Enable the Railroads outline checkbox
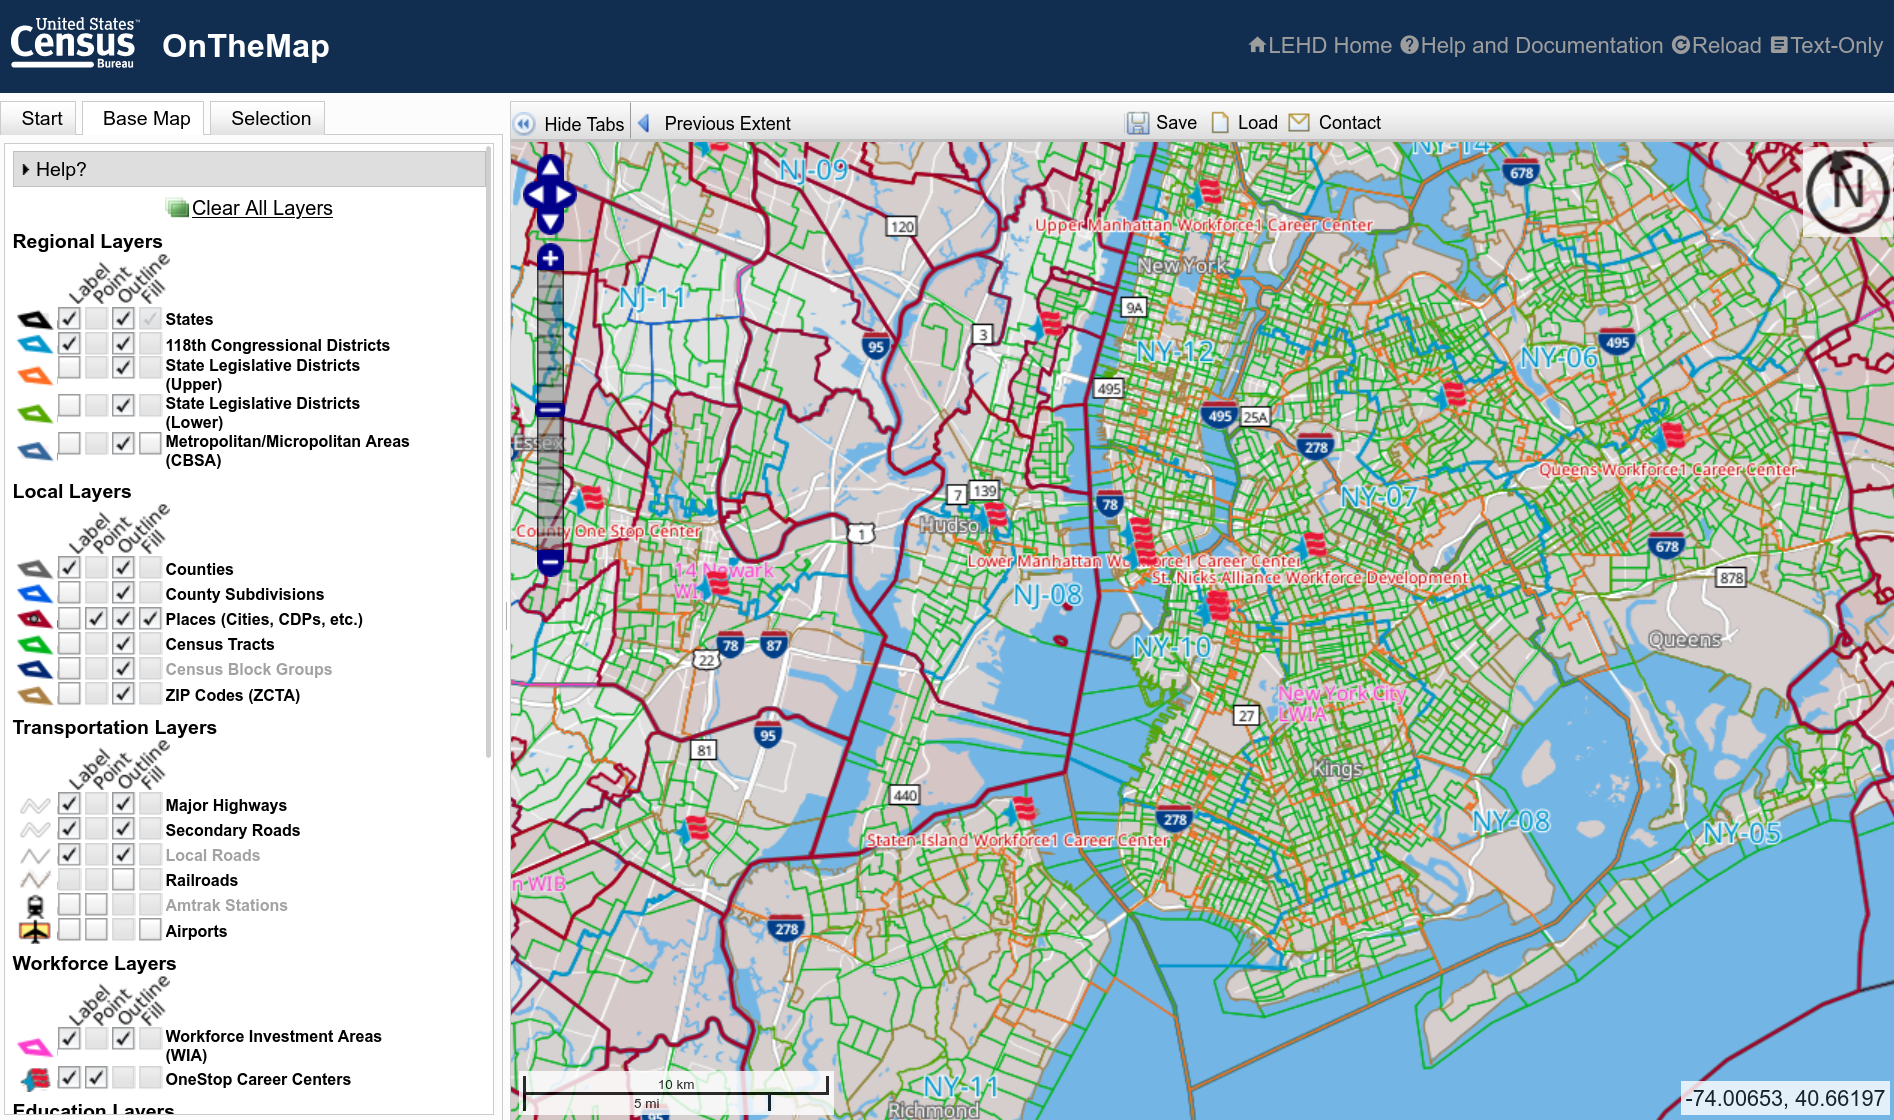Viewport: 1894px width, 1120px height. pos(123,879)
